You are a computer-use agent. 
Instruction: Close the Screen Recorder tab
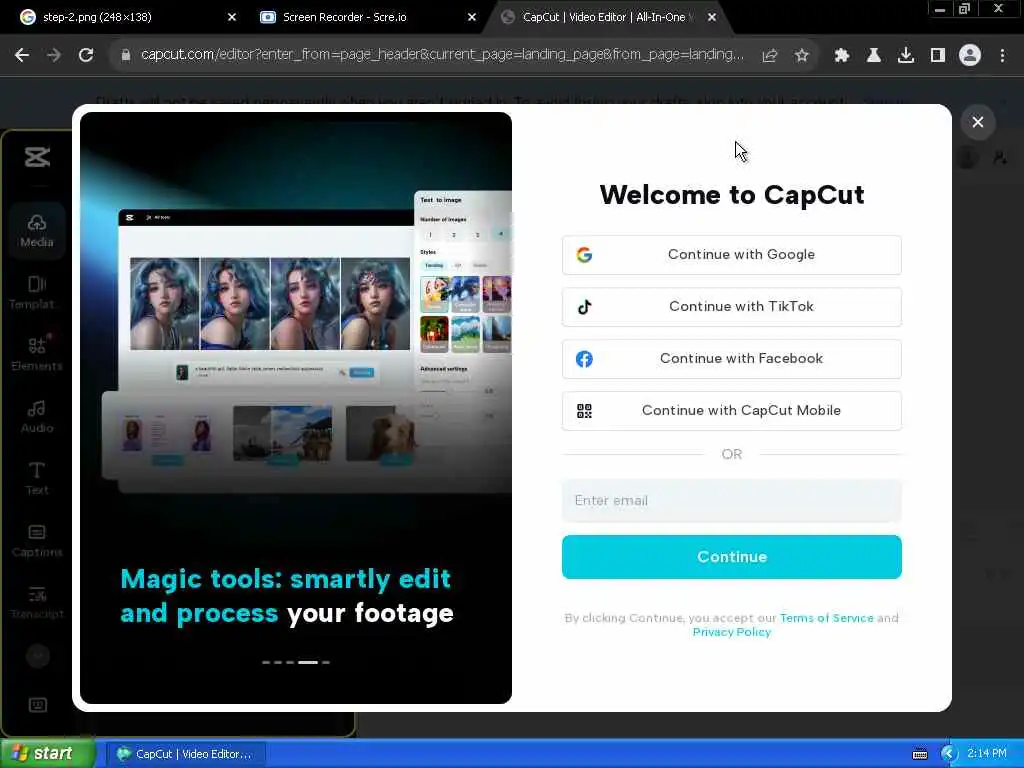tap(472, 18)
